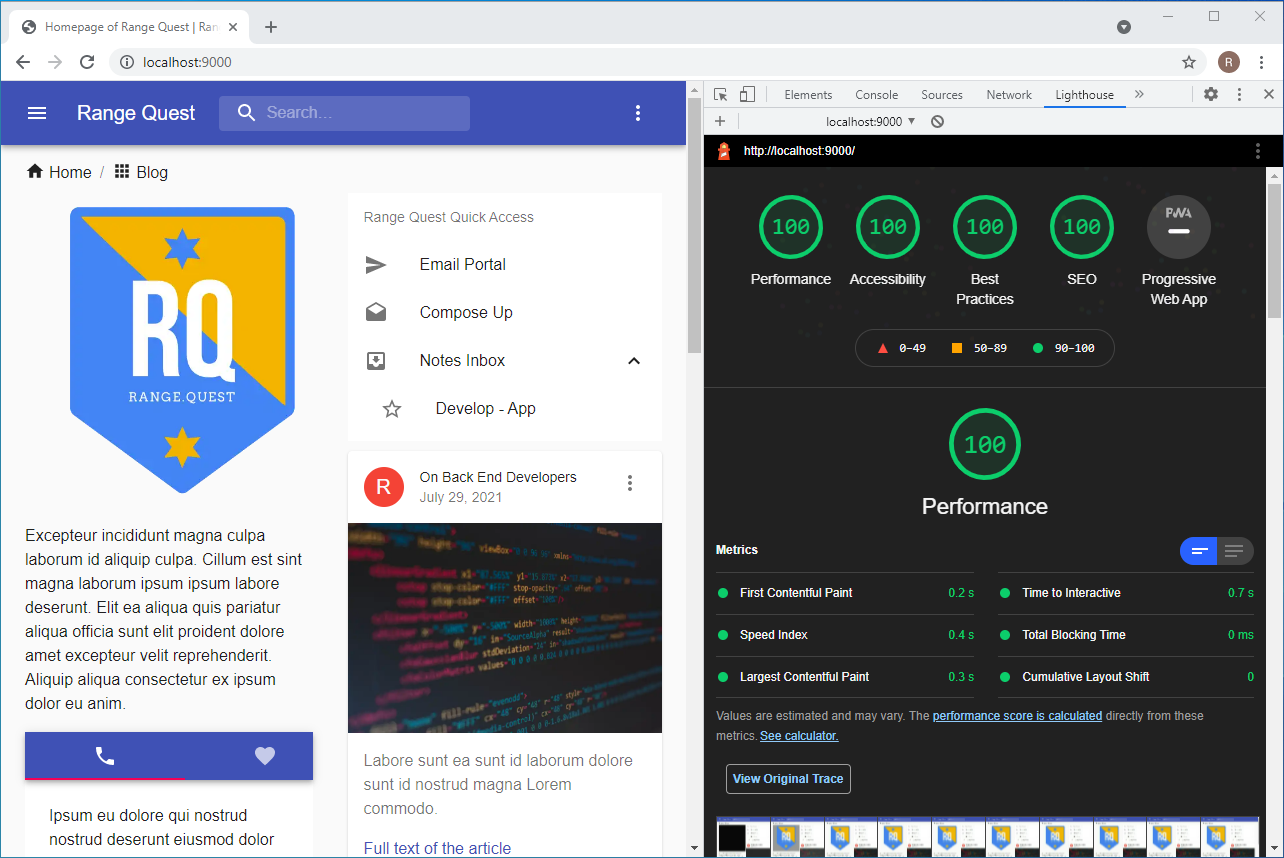Click the star icon next to Develop - App

click(x=392, y=409)
